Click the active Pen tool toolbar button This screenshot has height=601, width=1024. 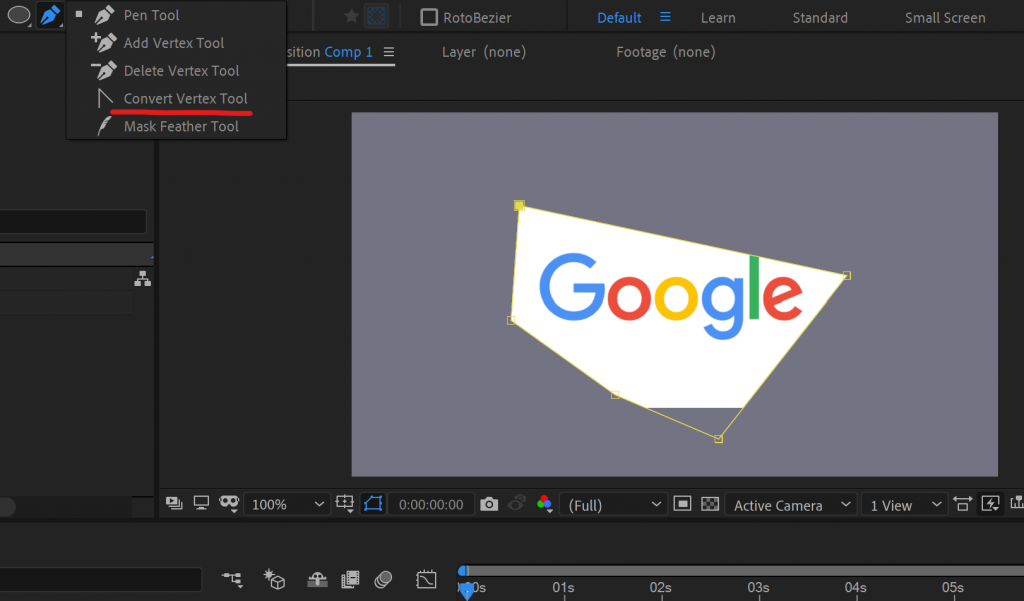[50, 15]
